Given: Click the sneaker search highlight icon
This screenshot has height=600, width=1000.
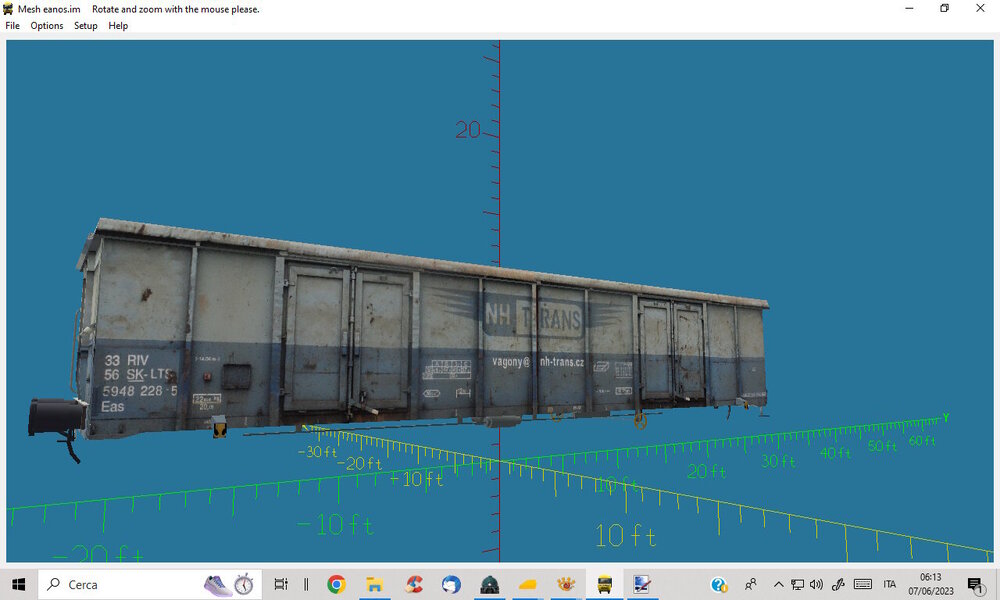Looking at the screenshot, I should pos(217,585).
